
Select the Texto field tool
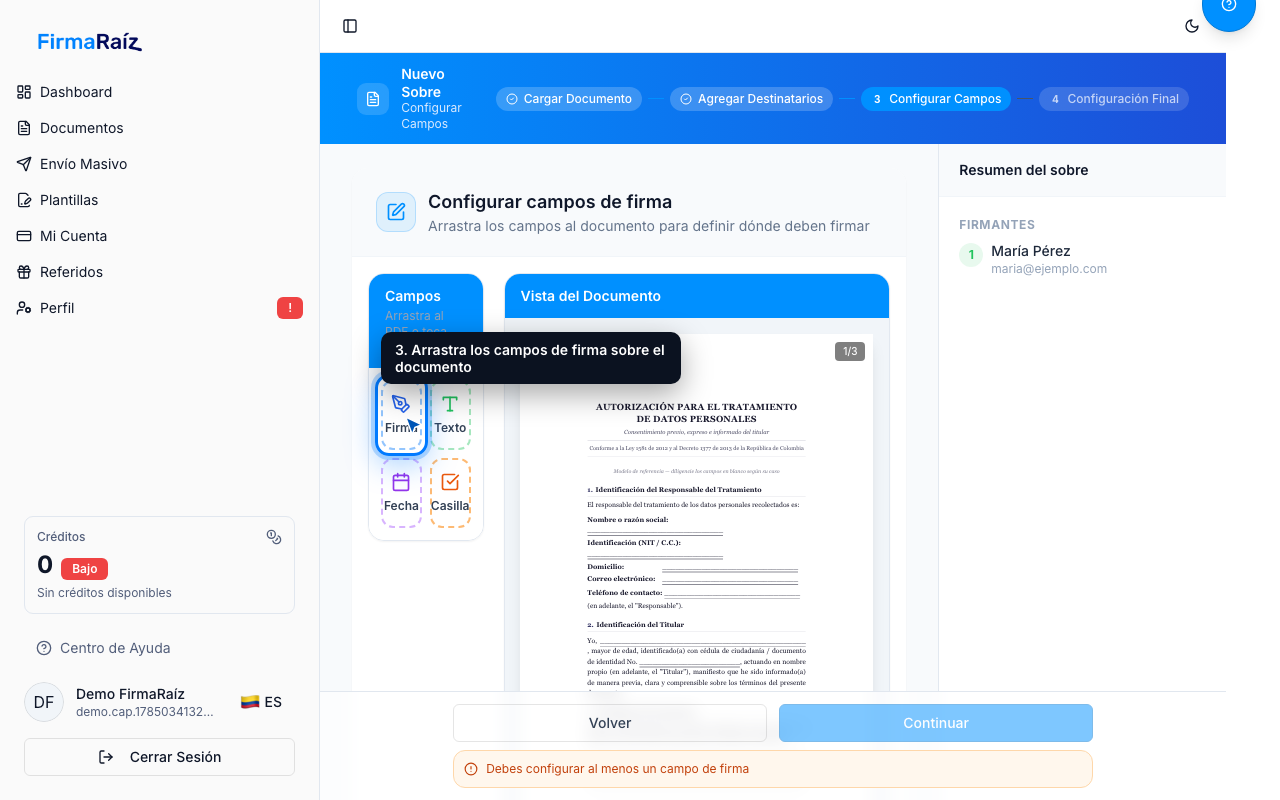pyautogui.click(x=450, y=414)
